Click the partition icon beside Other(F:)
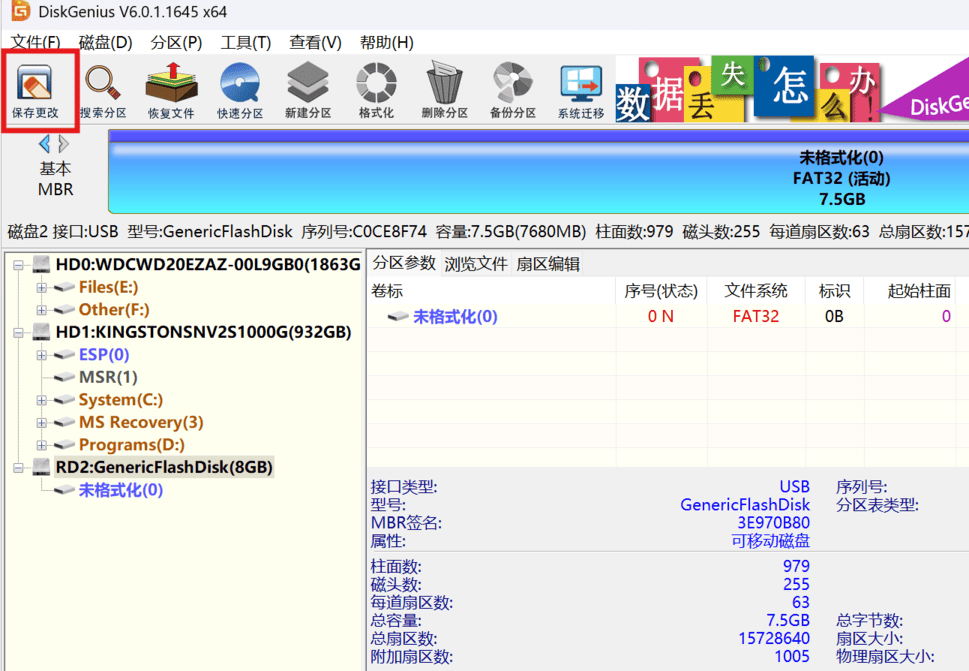Screen dimensions: 969x671 pos(64,310)
